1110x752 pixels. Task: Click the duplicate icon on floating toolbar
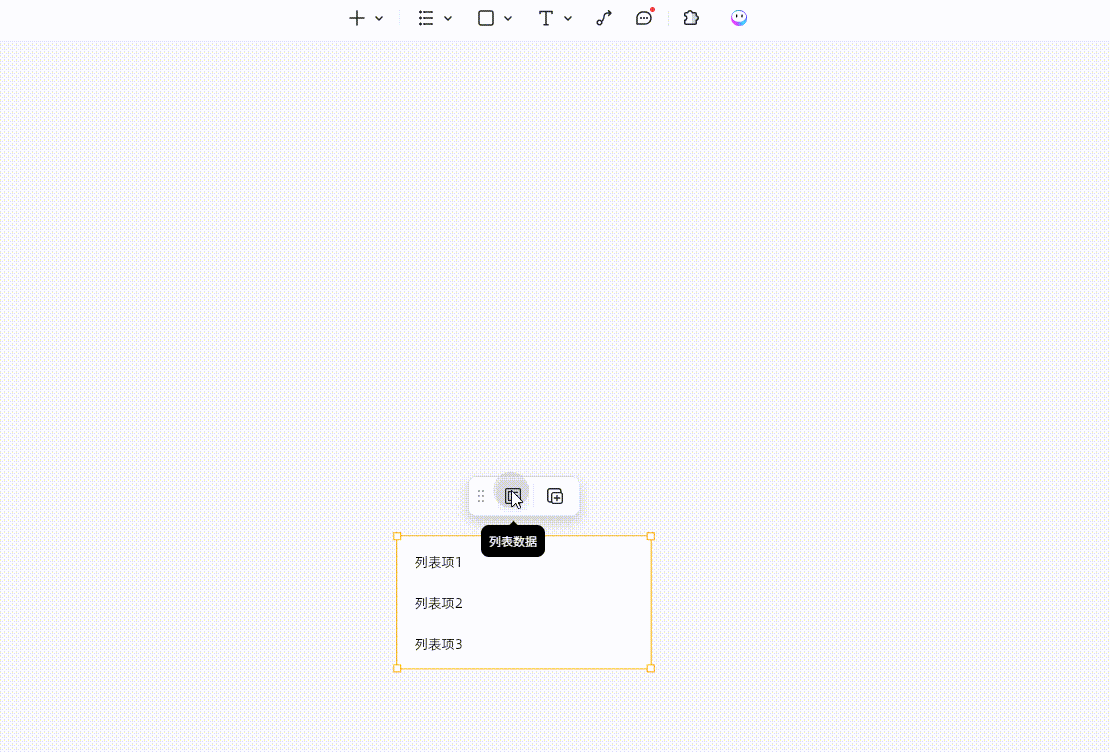555,495
